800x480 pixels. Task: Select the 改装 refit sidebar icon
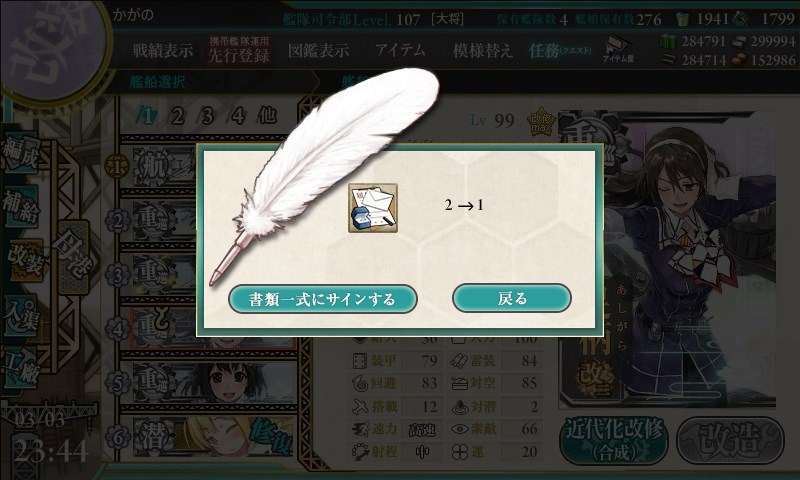click(x=23, y=260)
